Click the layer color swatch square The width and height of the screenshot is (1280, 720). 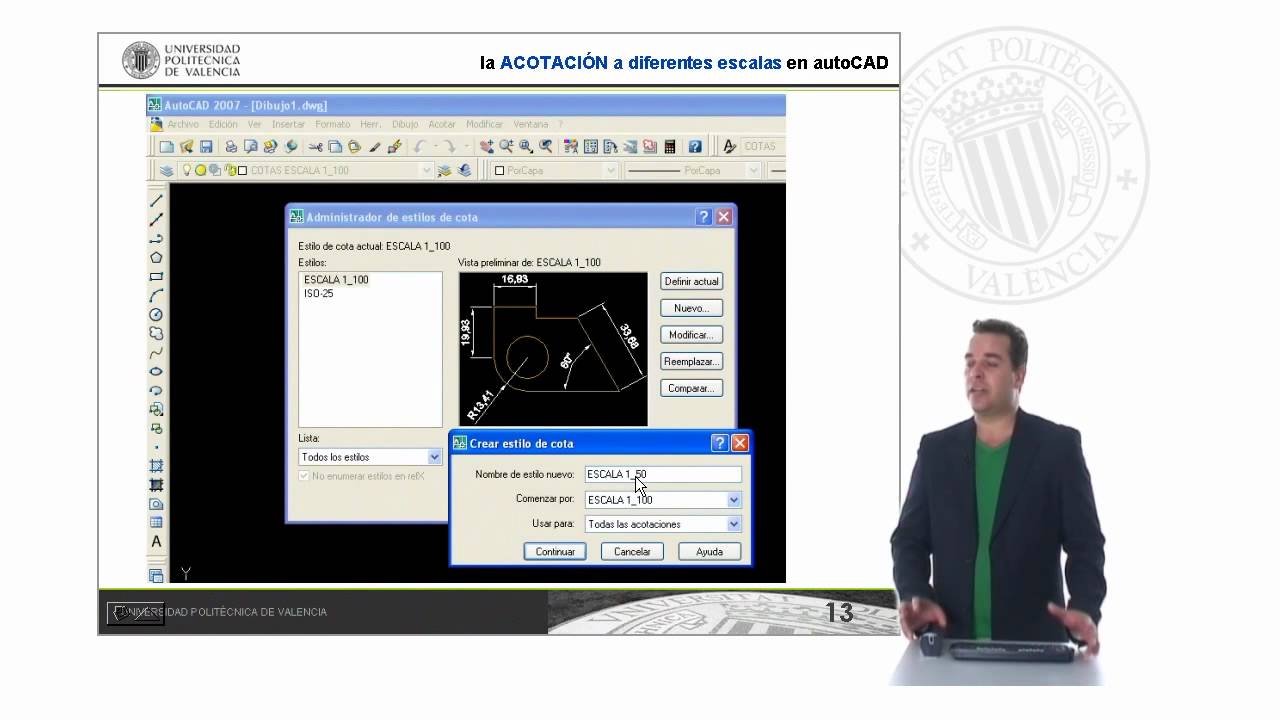tap(242, 170)
